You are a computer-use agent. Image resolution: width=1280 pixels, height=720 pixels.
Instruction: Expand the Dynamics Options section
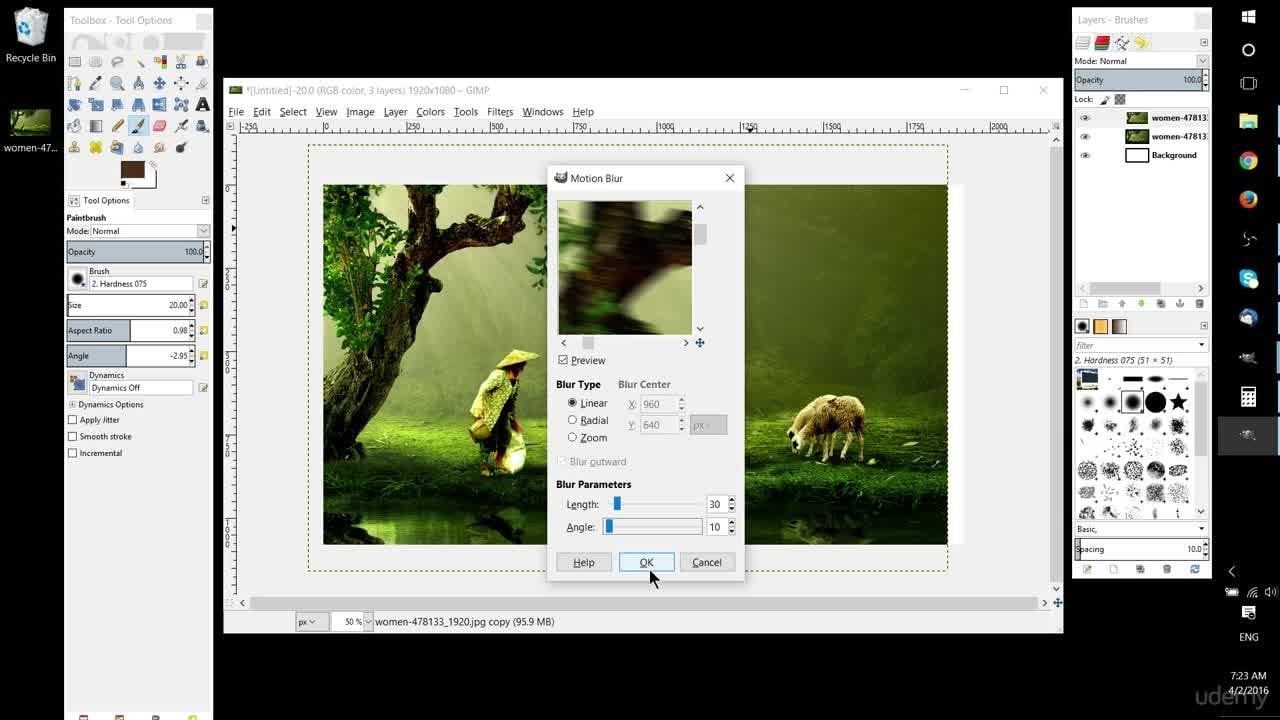(x=72, y=404)
